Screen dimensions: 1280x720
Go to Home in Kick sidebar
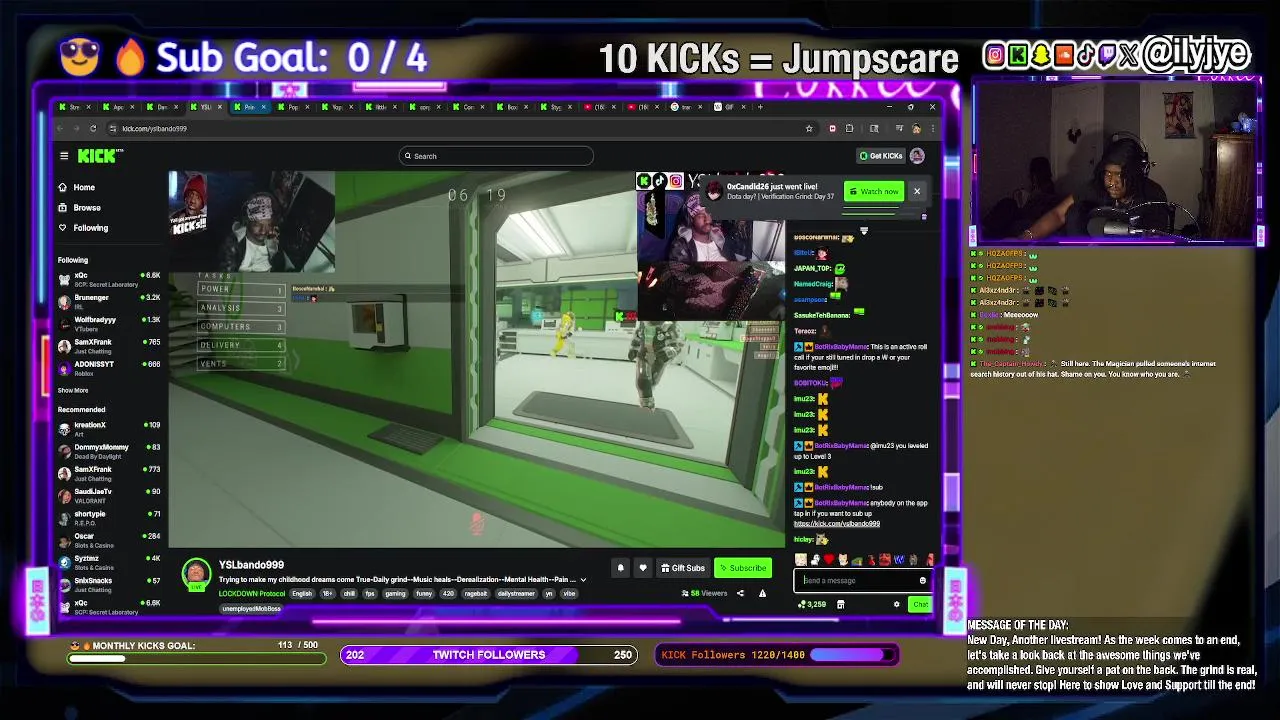click(x=76, y=187)
